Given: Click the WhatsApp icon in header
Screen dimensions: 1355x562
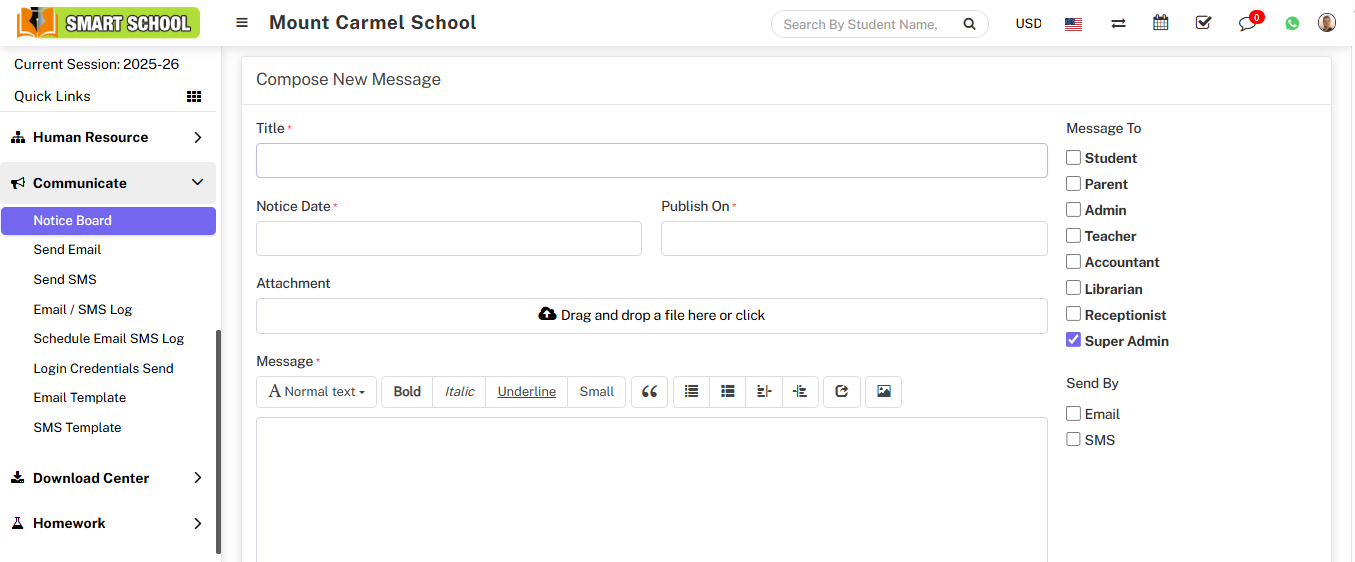Looking at the screenshot, I should [x=1292, y=23].
